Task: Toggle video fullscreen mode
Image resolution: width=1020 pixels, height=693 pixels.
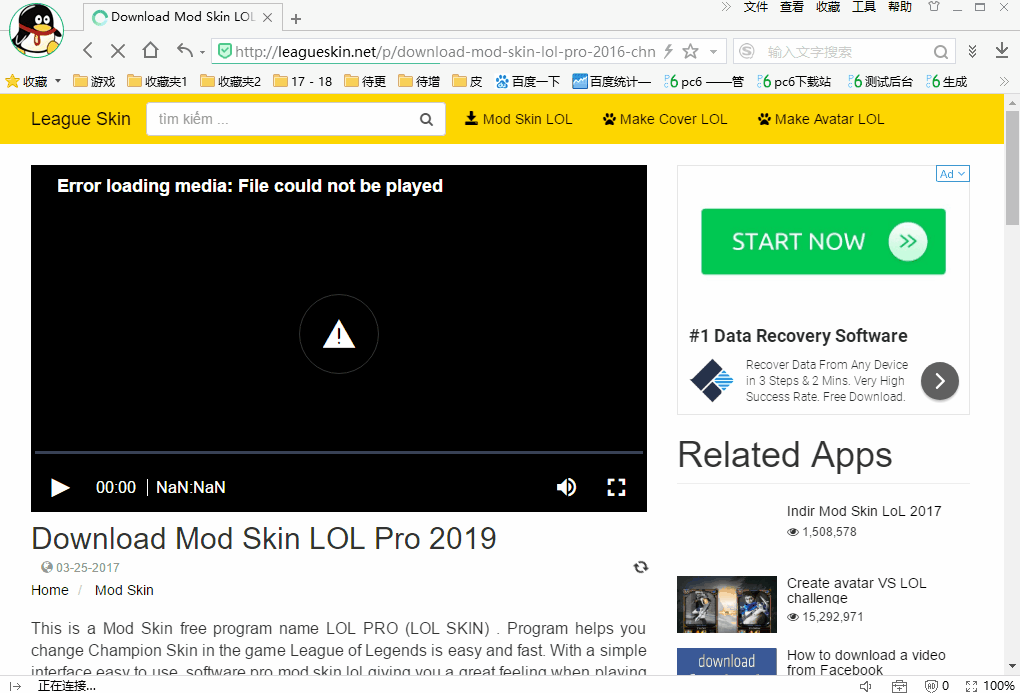Action: pyautogui.click(x=616, y=487)
